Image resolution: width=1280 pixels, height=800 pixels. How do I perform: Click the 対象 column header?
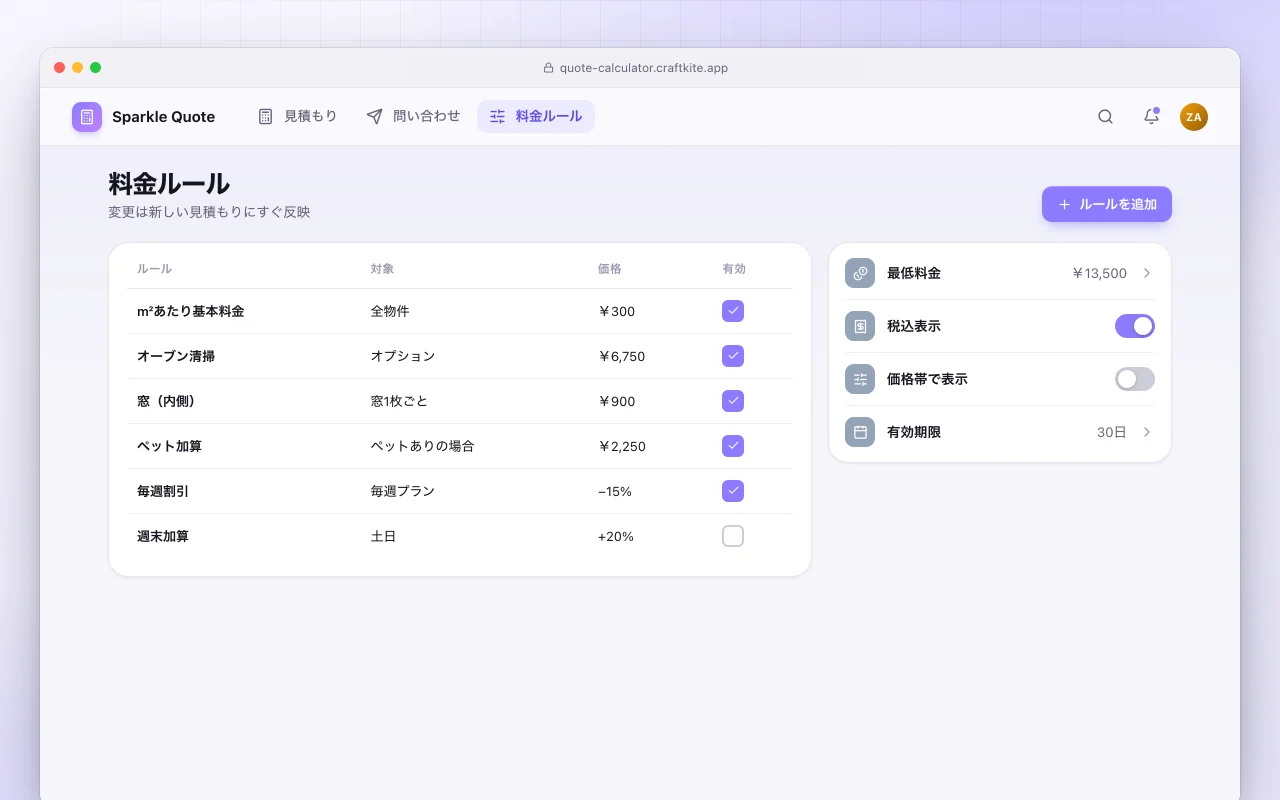tap(383, 269)
